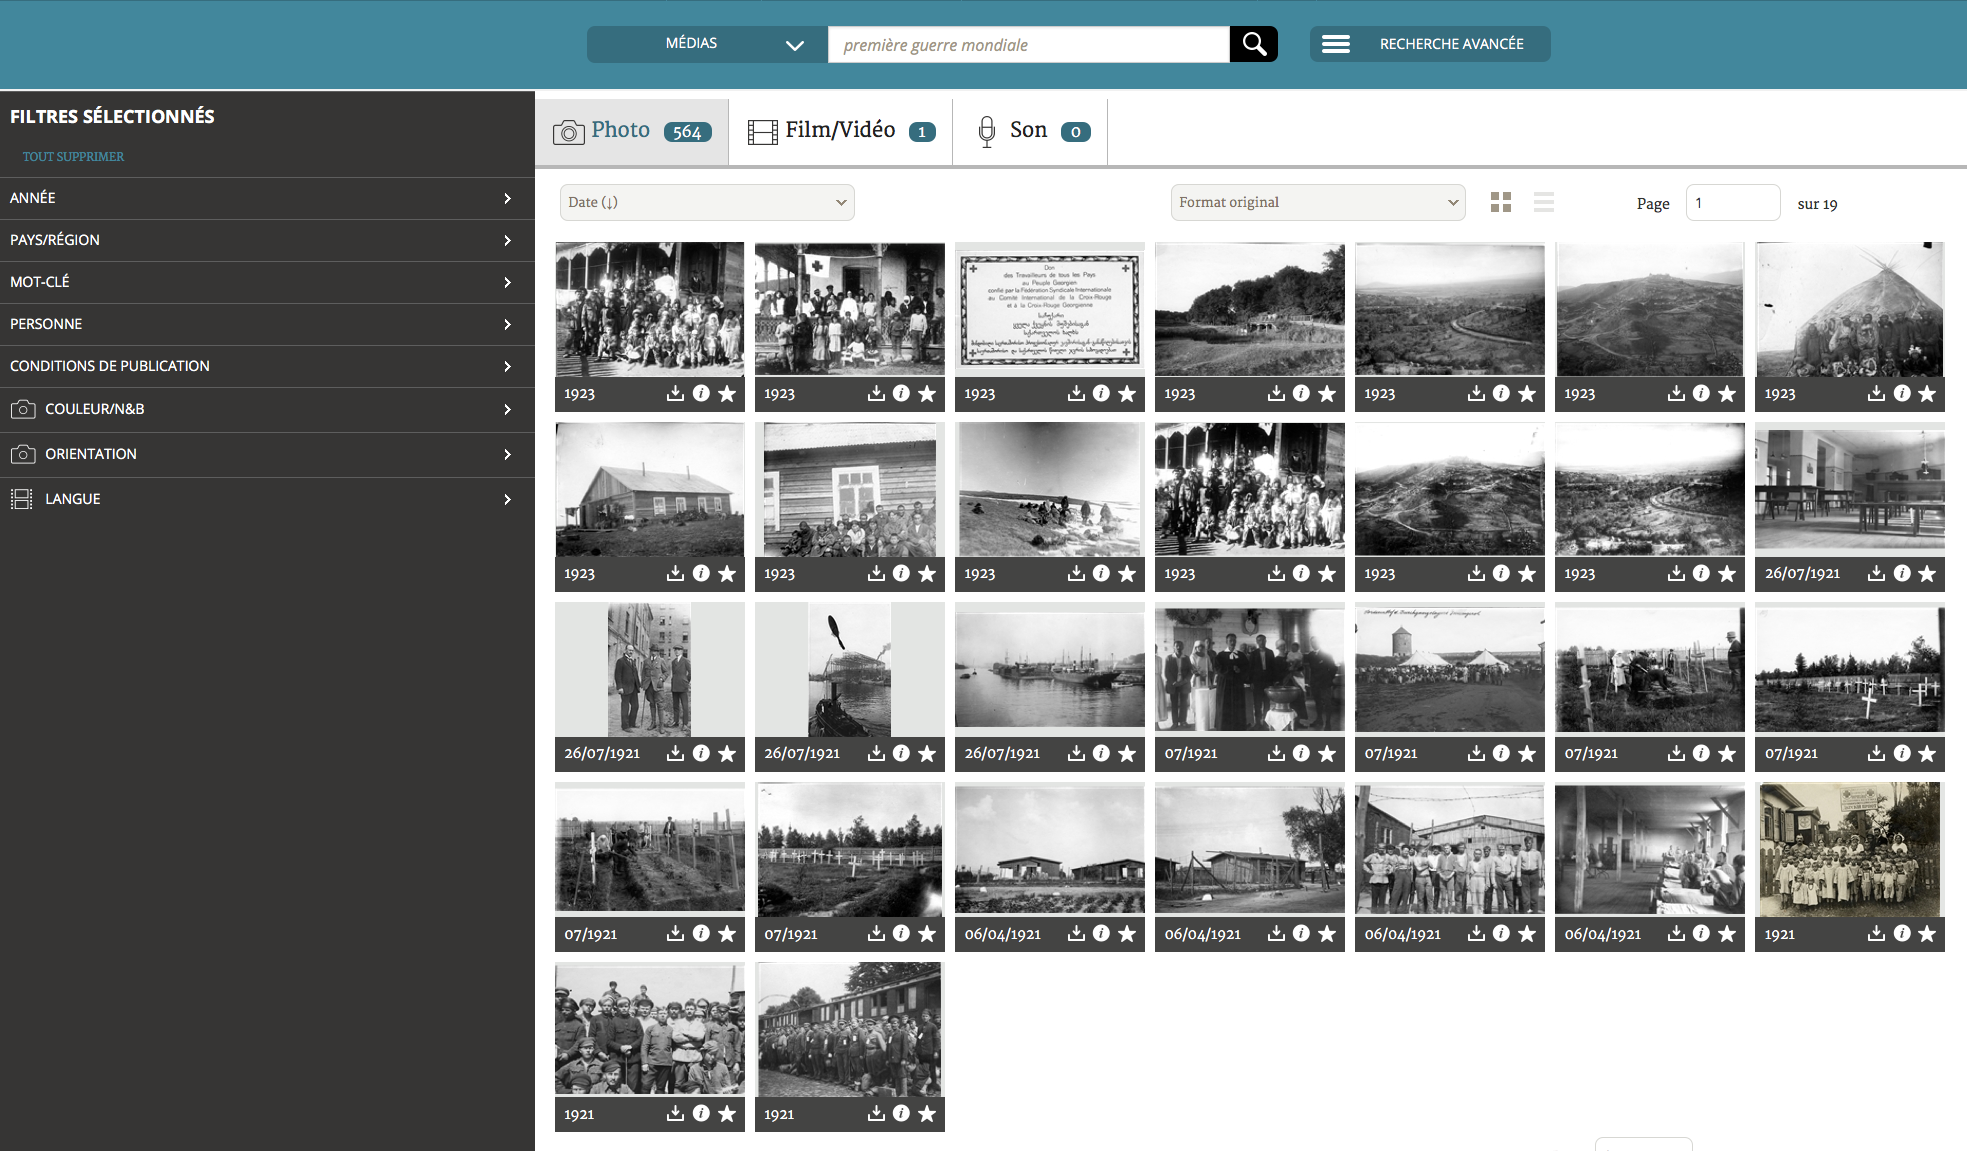Open the 1923 round yurt tent thumbnail
The height and width of the screenshot is (1151, 1967).
(x=1849, y=309)
